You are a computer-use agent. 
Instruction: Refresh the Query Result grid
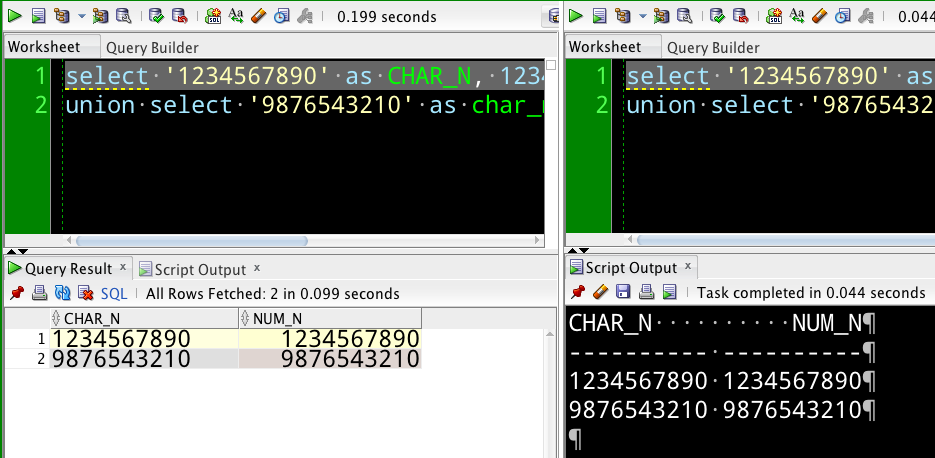pos(62,294)
